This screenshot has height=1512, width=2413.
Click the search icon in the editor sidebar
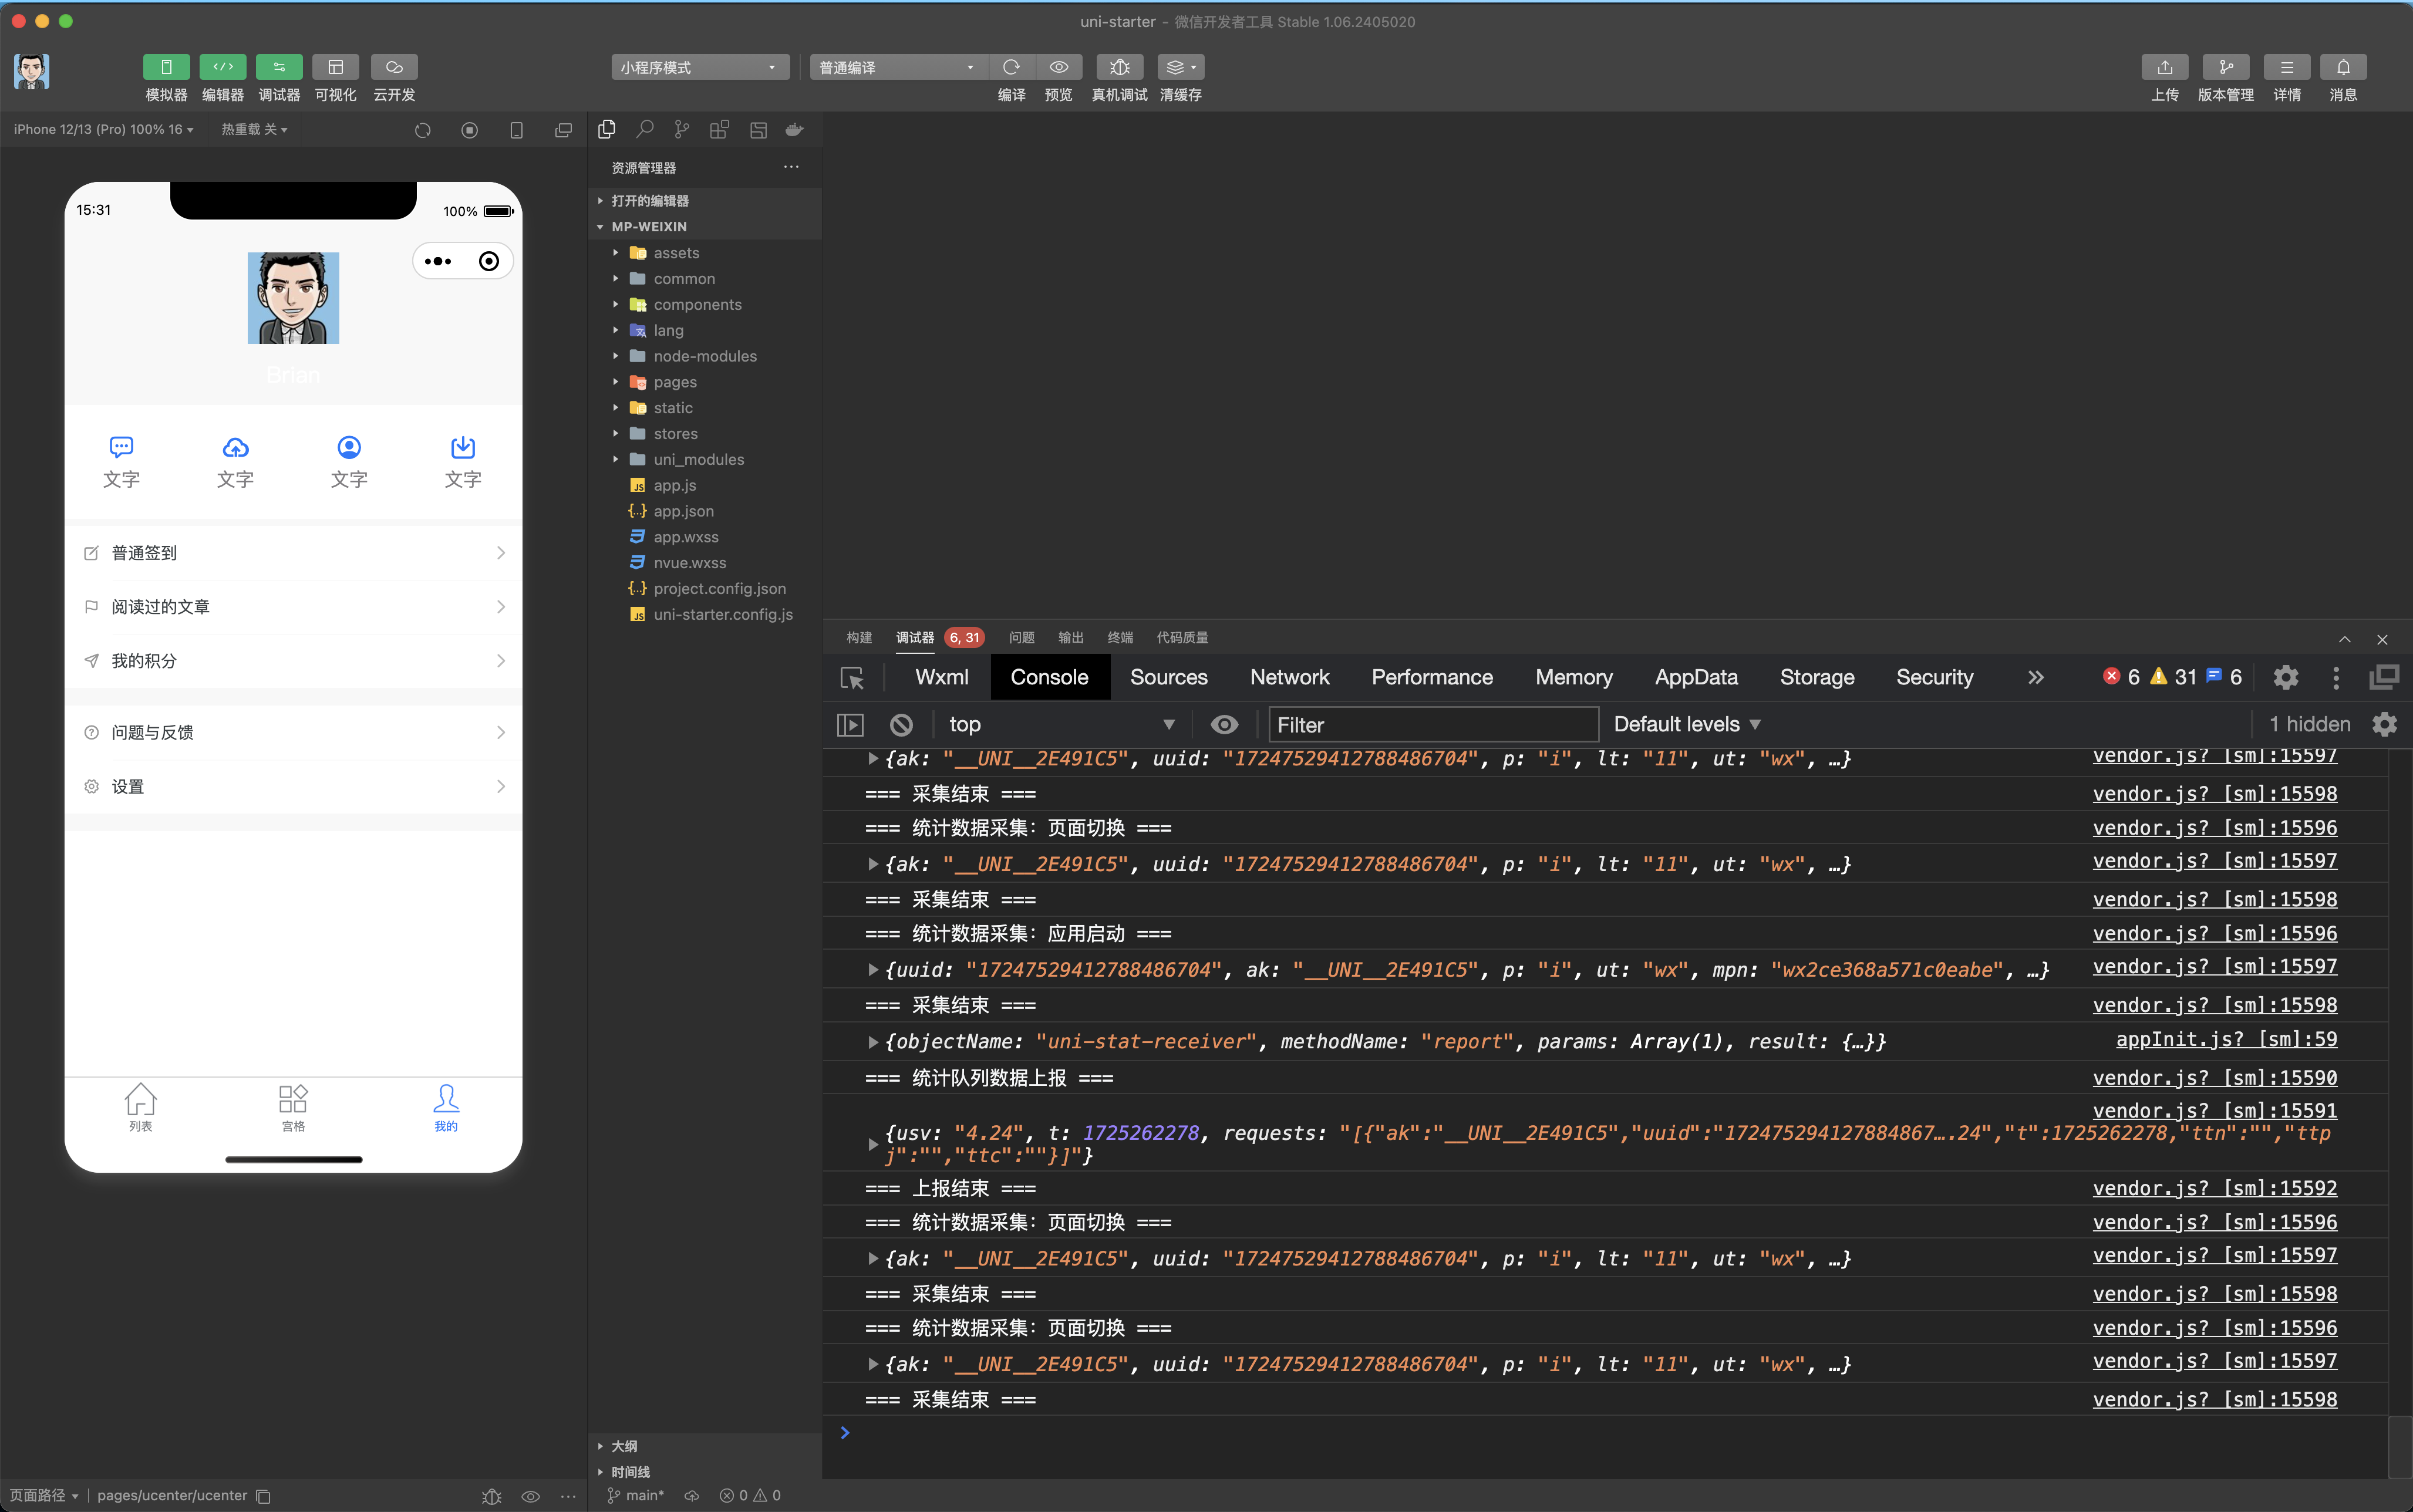(x=645, y=130)
